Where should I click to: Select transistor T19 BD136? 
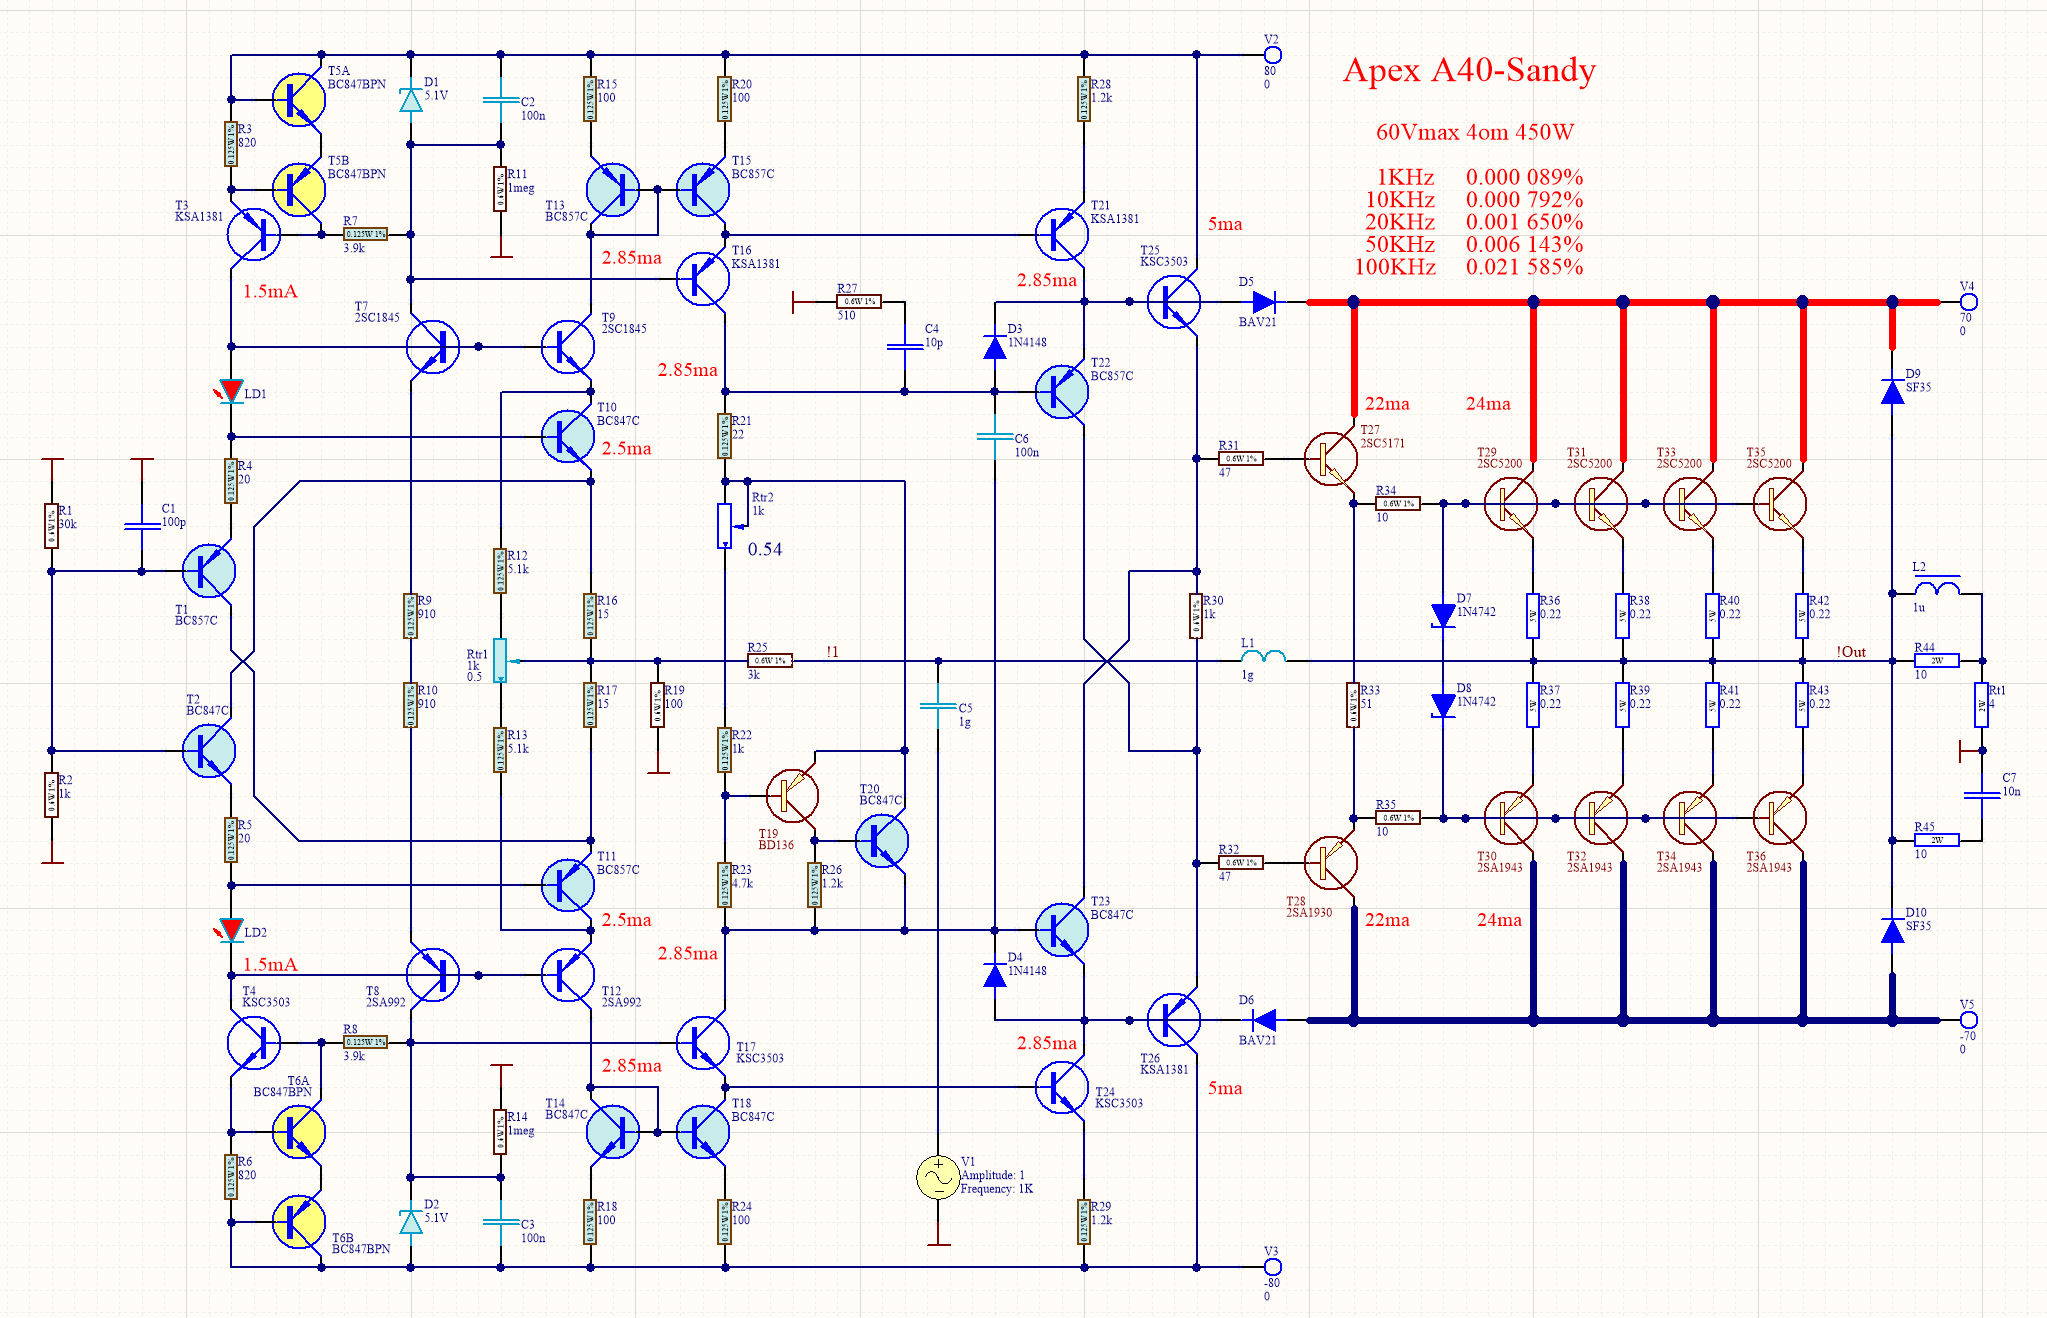(x=792, y=795)
